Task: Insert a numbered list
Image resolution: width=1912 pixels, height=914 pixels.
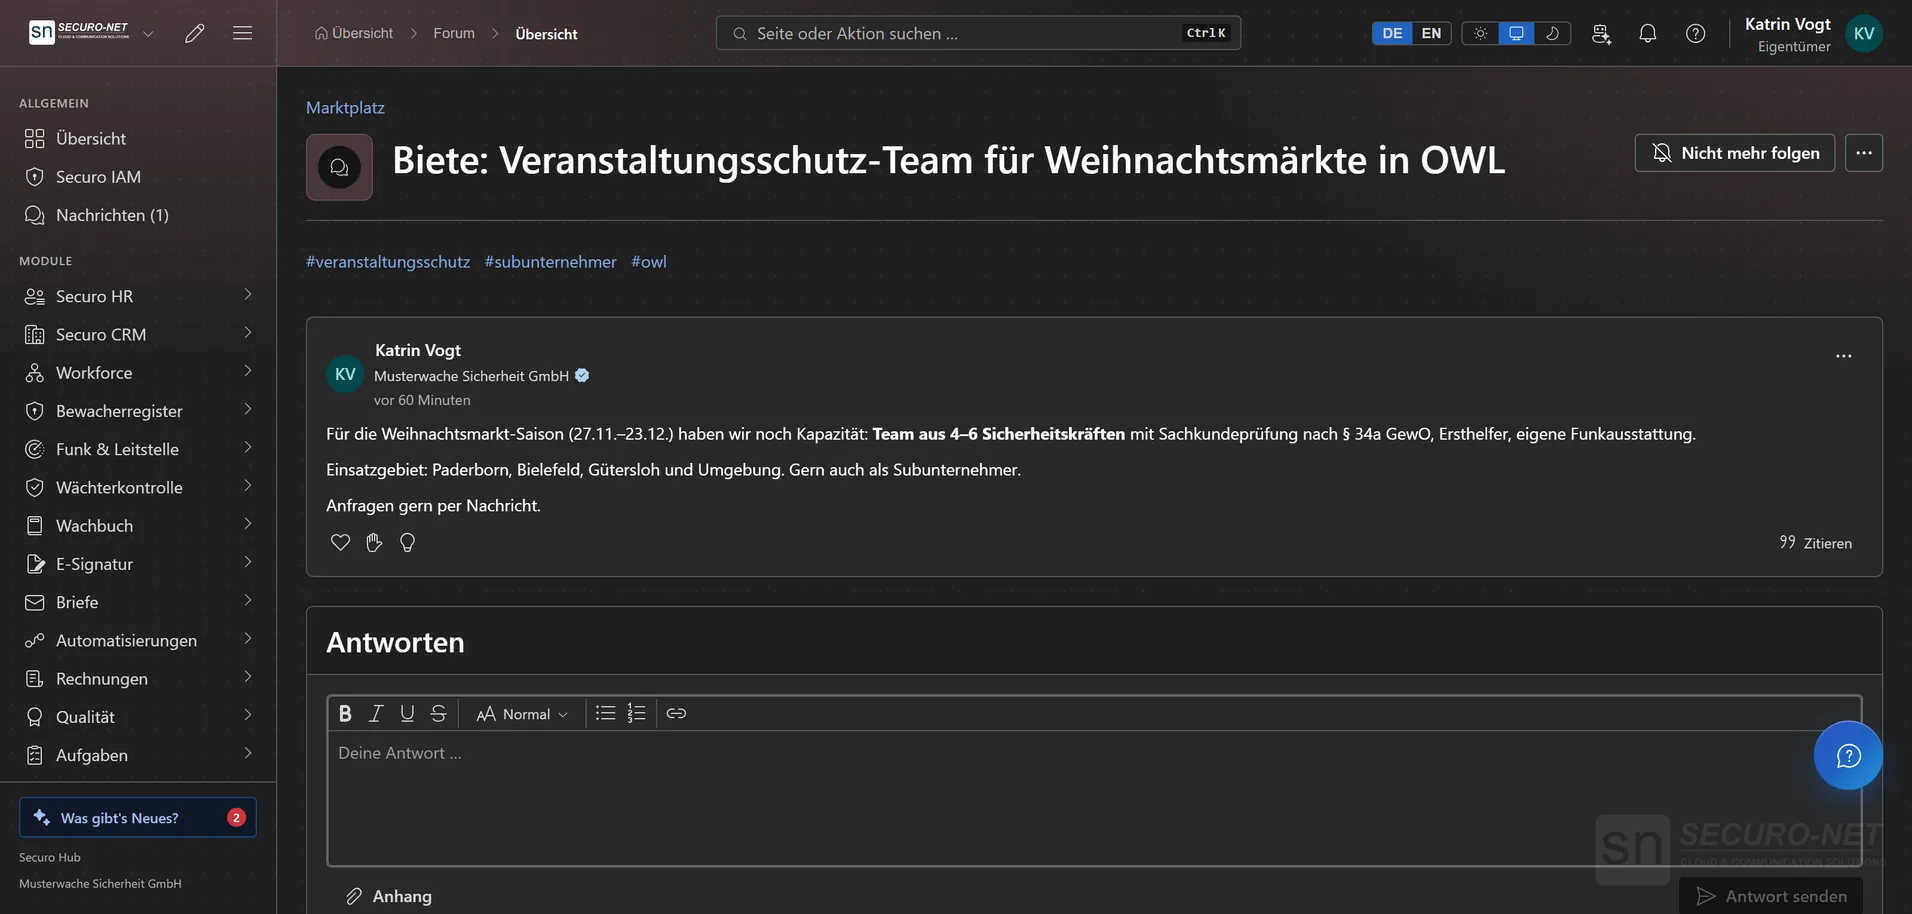Action: (x=636, y=713)
